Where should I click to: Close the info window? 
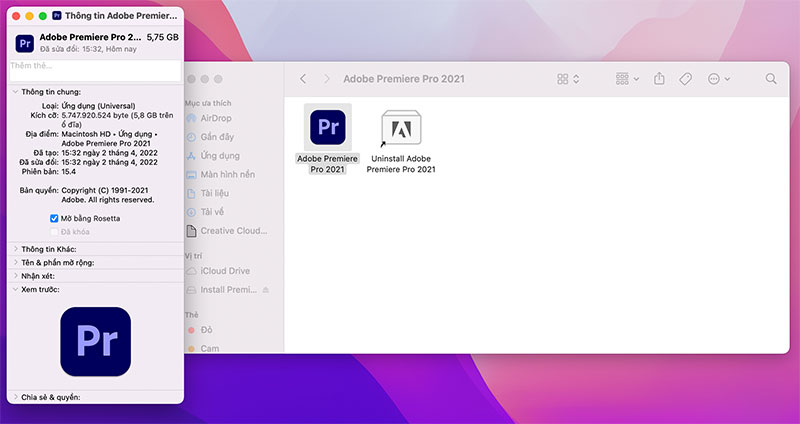tap(16, 16)
